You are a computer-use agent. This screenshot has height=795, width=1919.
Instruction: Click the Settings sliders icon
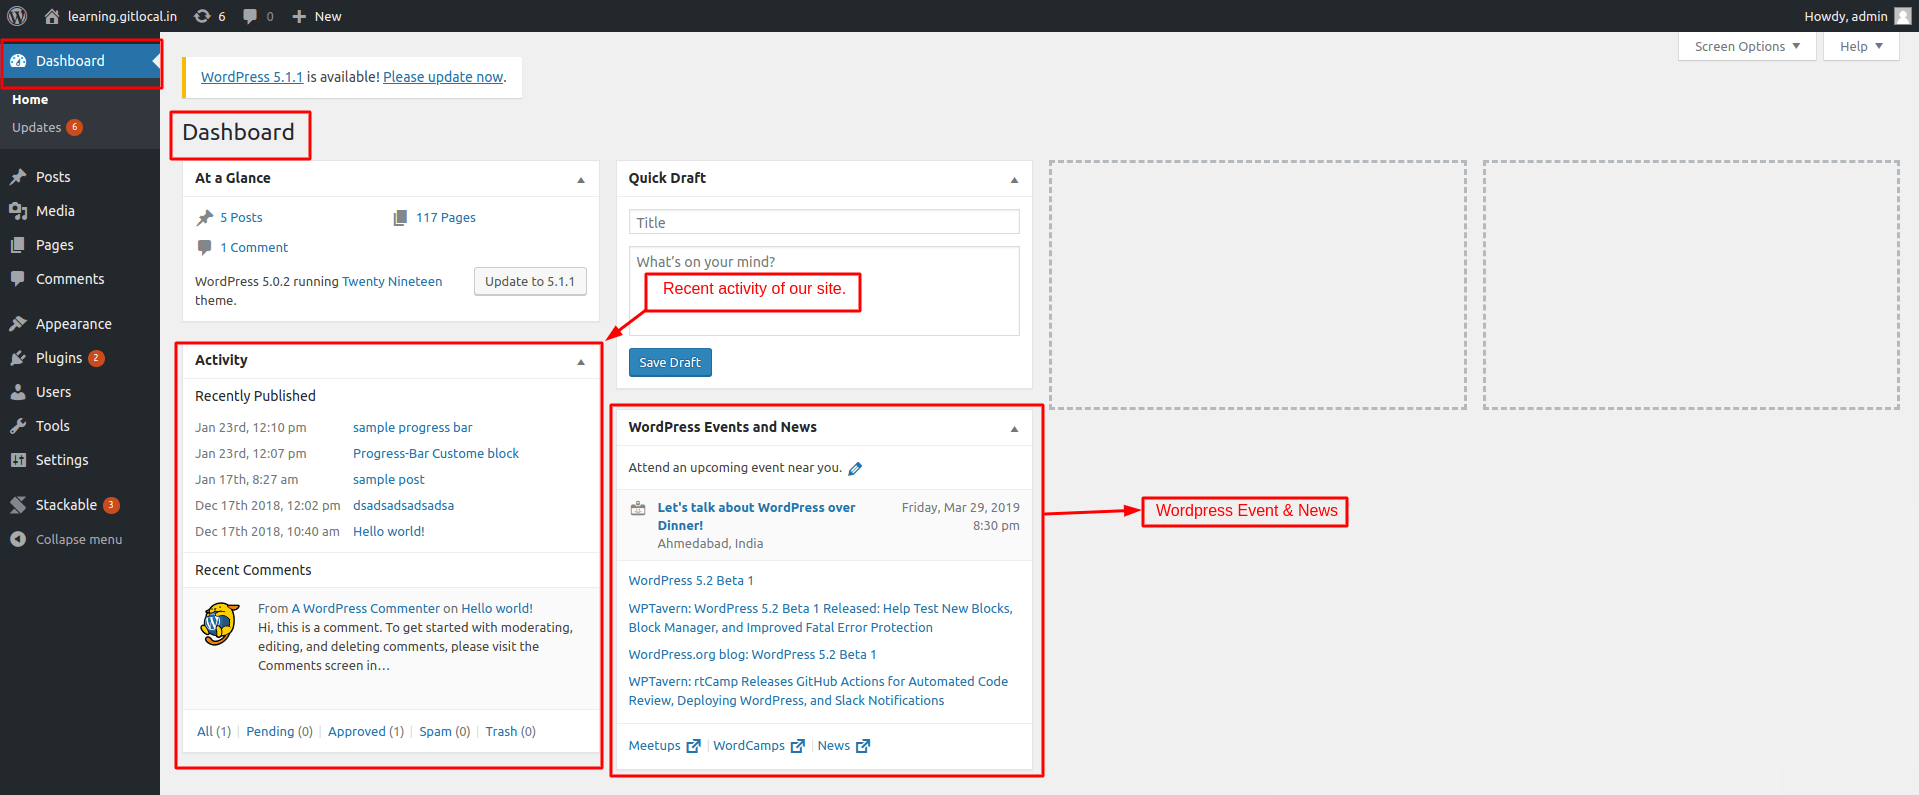pos(18,460)
